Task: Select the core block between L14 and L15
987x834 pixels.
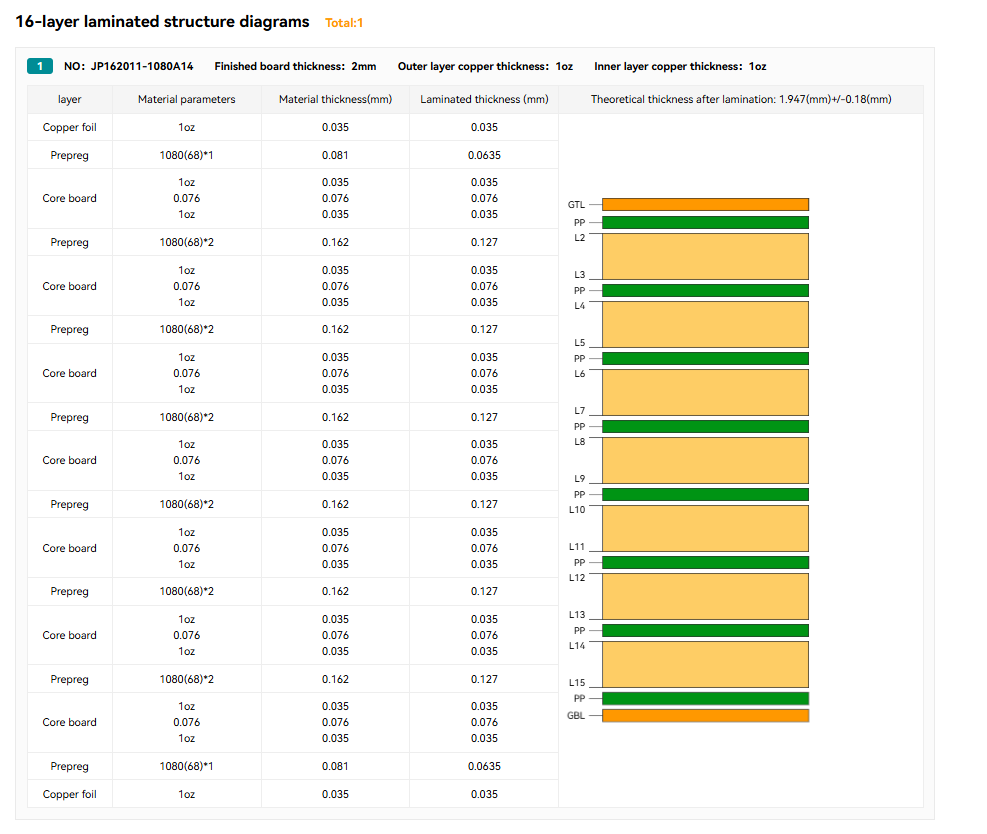Action: [705, 664]
